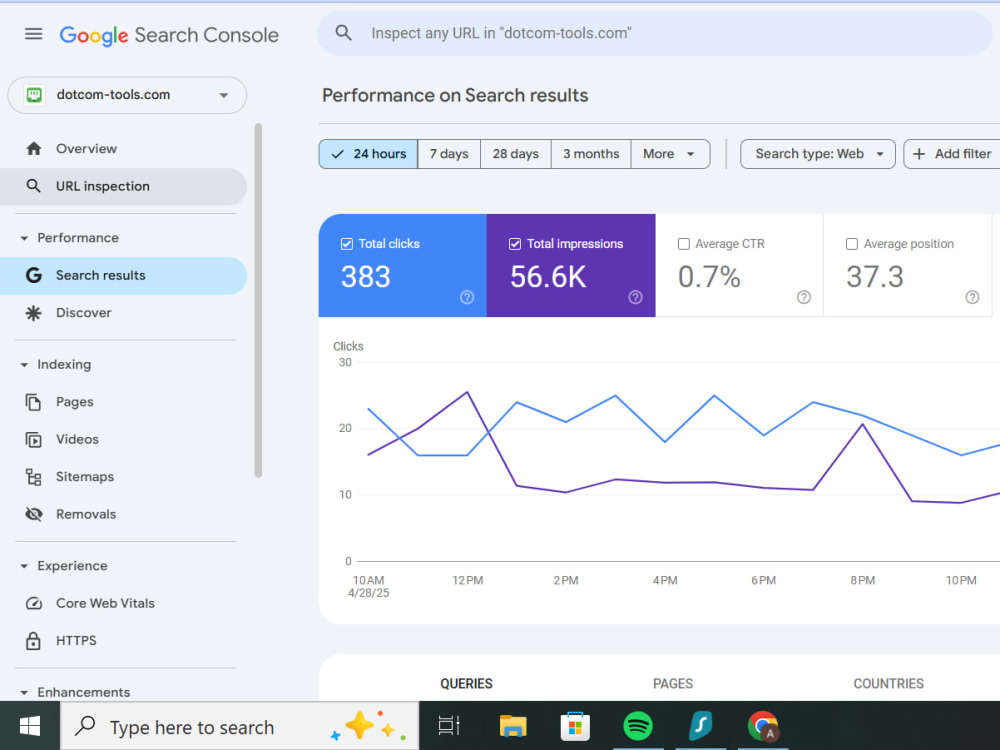Click the Discover asterisk icon
This screenshot has width=1000, height=750.
pyautogui.click(x=34, y=313)
